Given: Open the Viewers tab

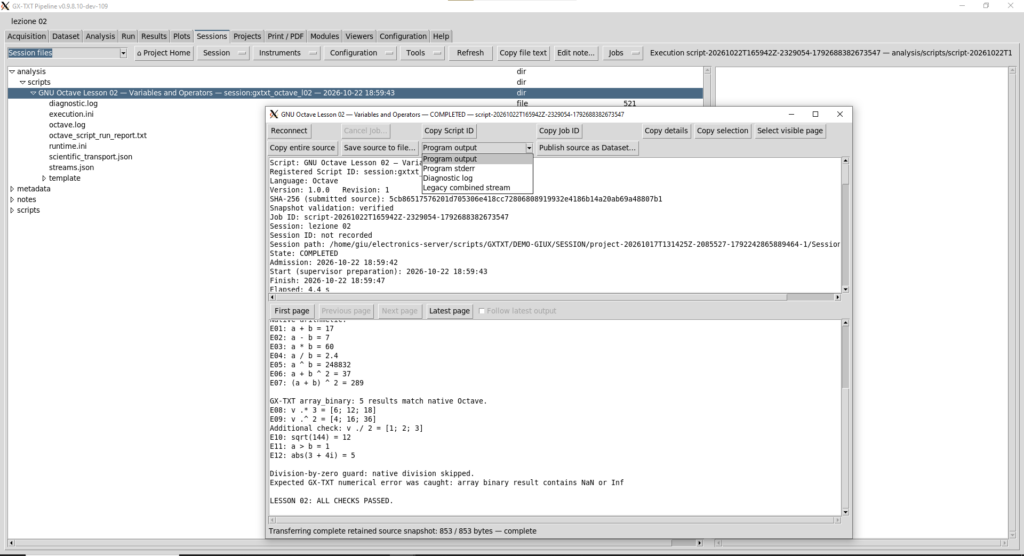Looking at the screenshot, I should 359,37.
